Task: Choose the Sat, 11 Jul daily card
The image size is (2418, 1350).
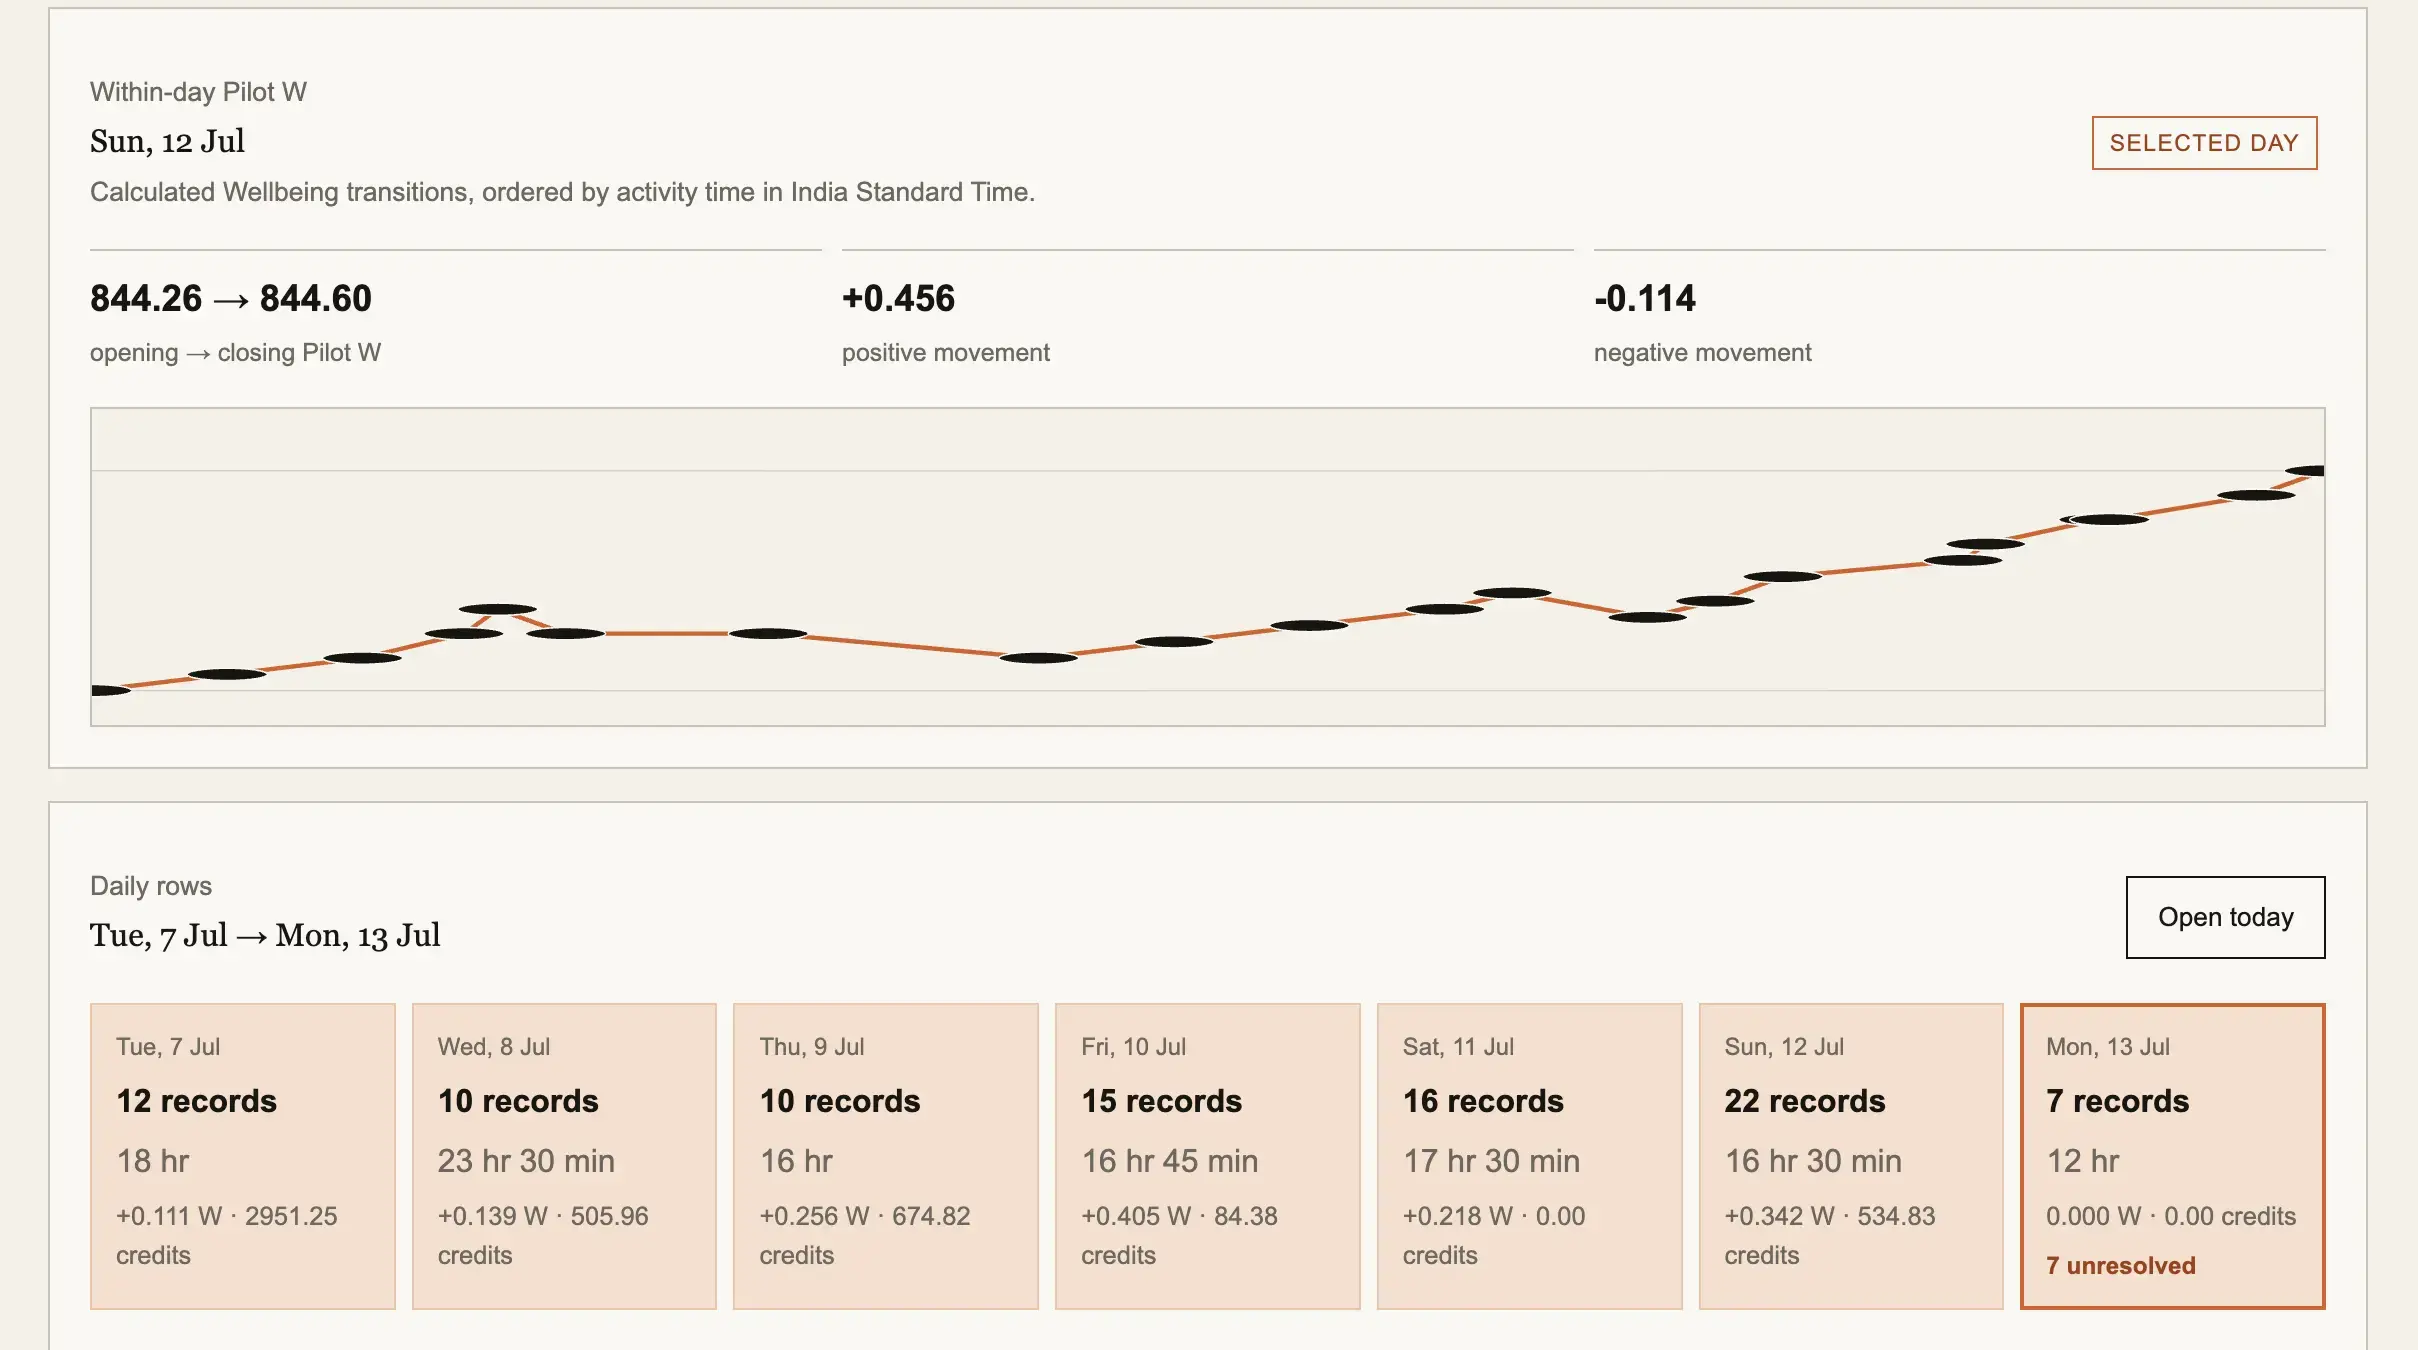Action: pyautogui.click(x=1530, y=1156)
